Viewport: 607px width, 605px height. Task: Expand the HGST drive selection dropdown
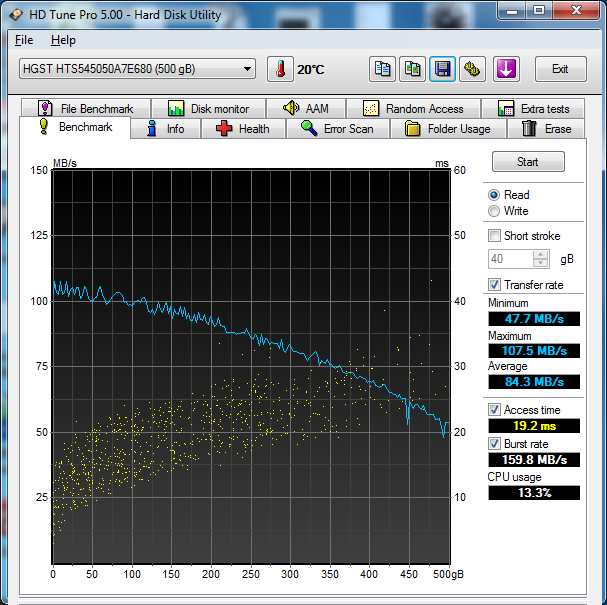(x=247, y=69)
